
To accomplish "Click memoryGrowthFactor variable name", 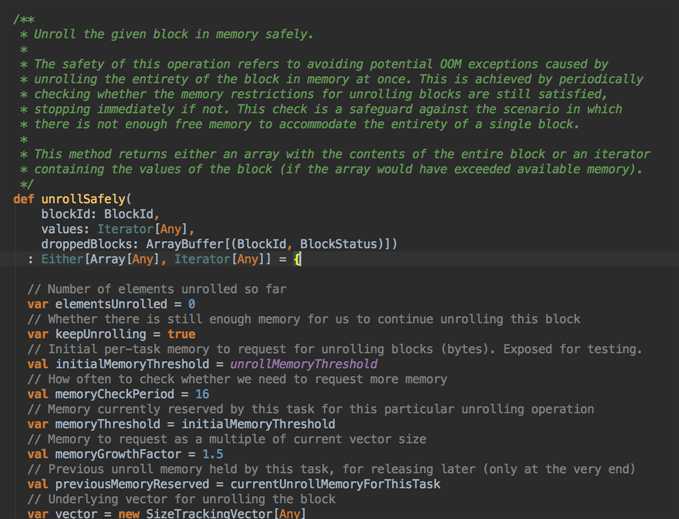I will point(118,454).
